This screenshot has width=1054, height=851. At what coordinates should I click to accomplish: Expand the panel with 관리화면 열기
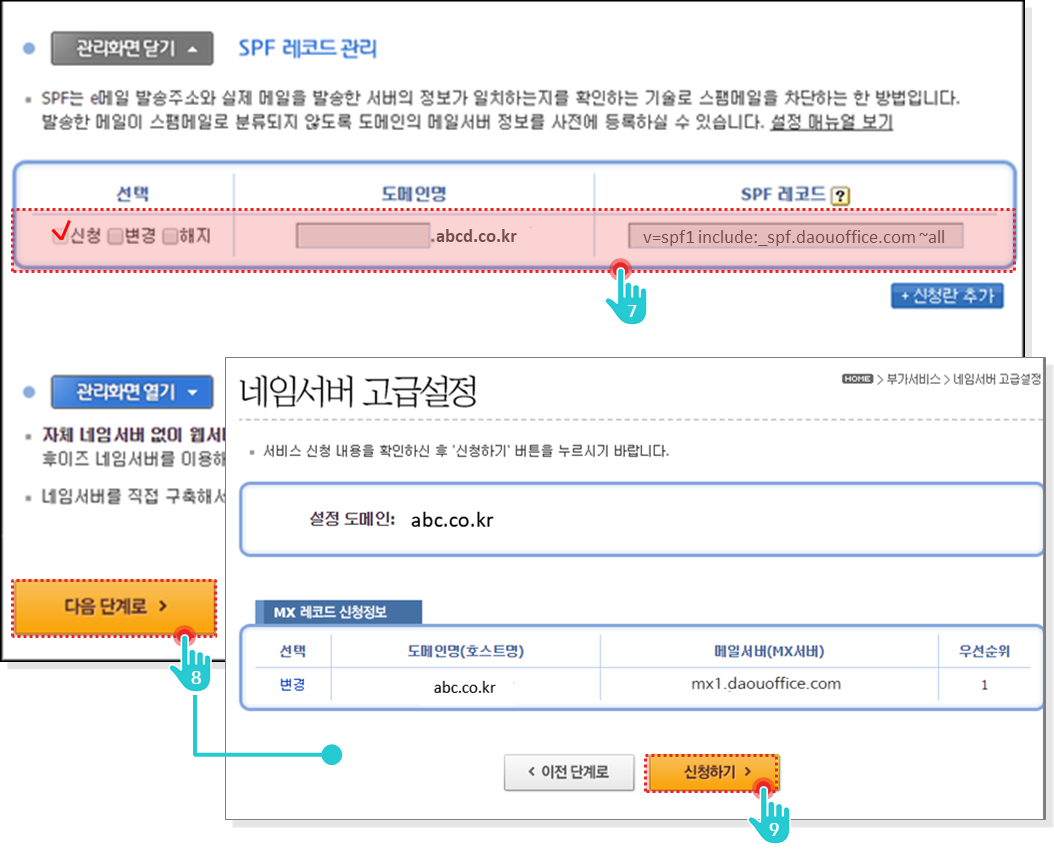pos(132,391)
